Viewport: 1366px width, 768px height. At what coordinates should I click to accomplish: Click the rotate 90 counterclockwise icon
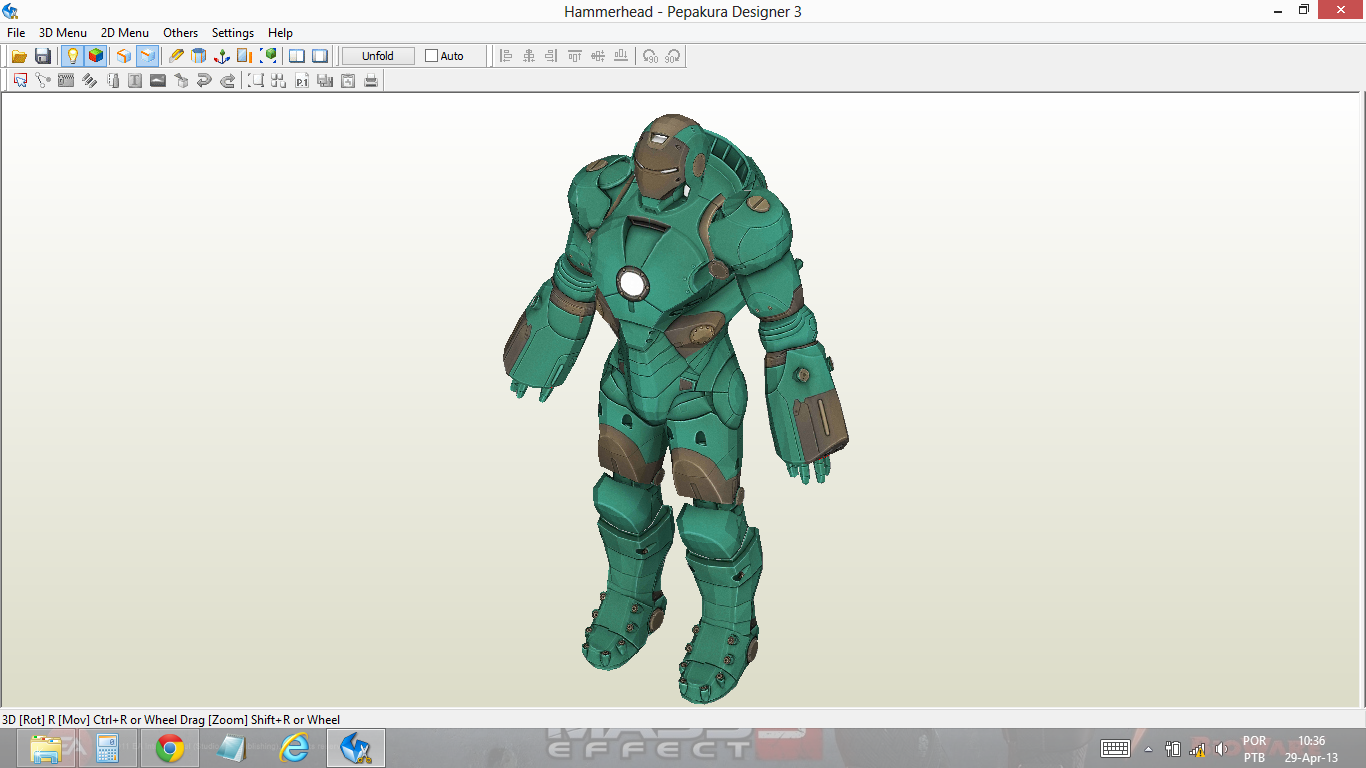[650, 56]
